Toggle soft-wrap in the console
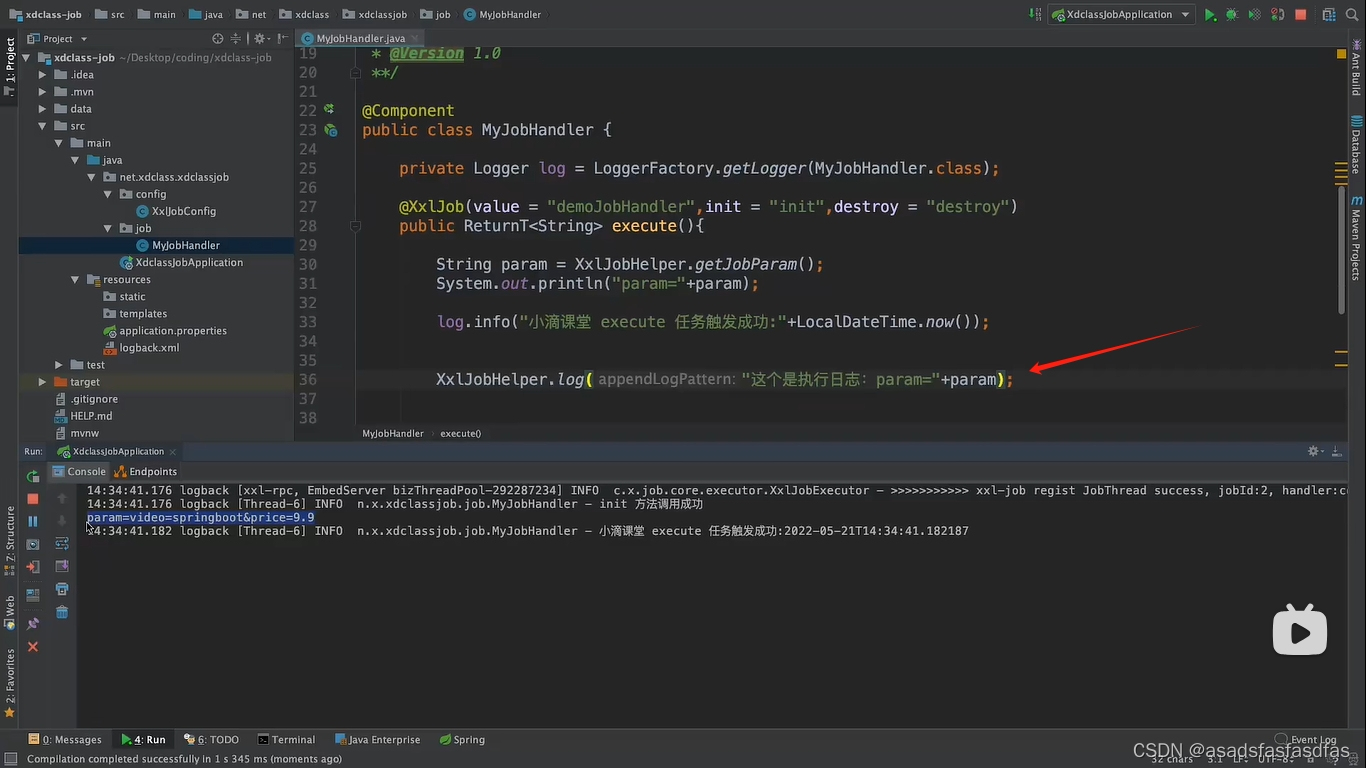The width and height of the screenshot is (1366, 768). [x=62, y=543]
